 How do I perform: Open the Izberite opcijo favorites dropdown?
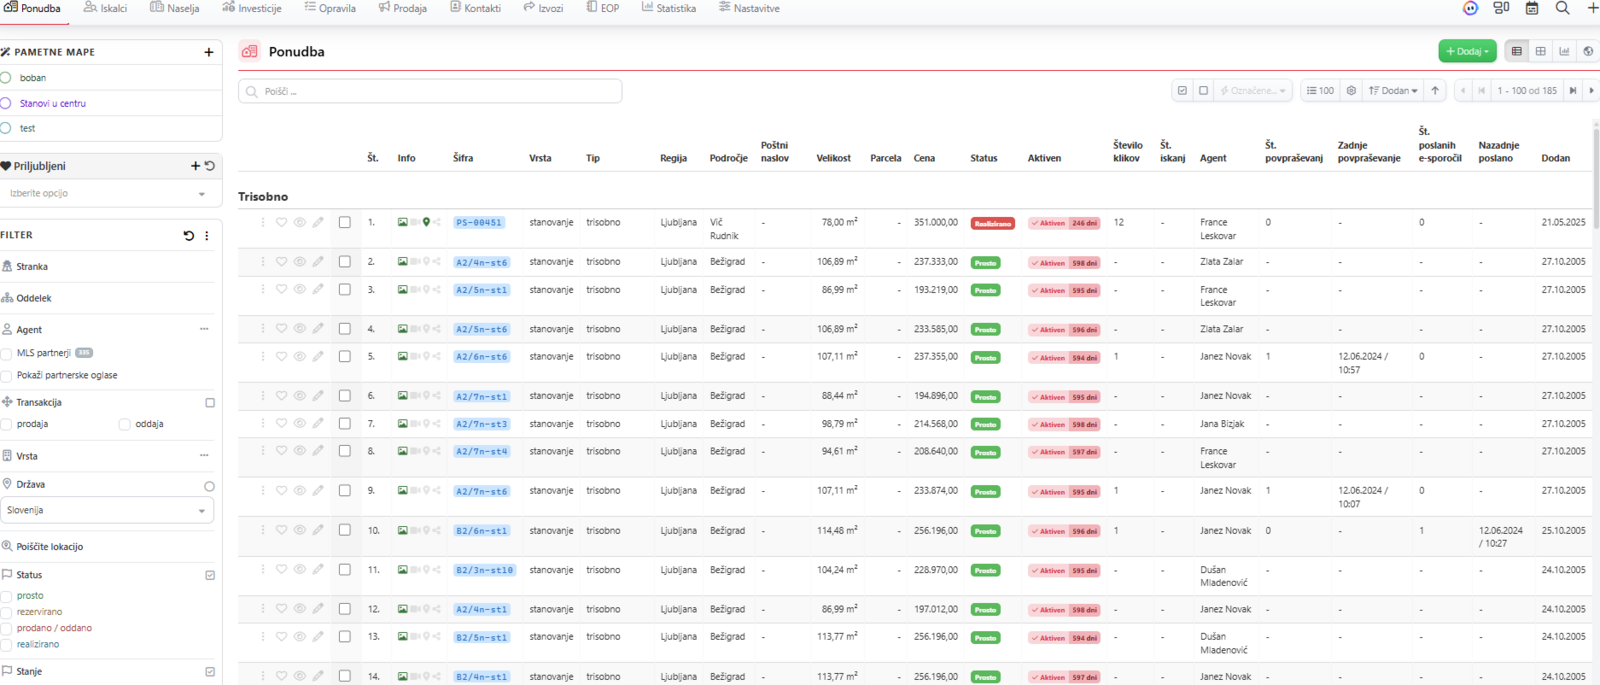click(x=106, y=194)
